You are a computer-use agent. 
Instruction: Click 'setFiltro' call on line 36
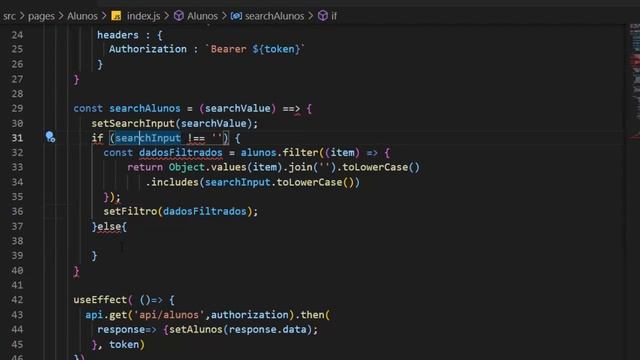[130, 211]
